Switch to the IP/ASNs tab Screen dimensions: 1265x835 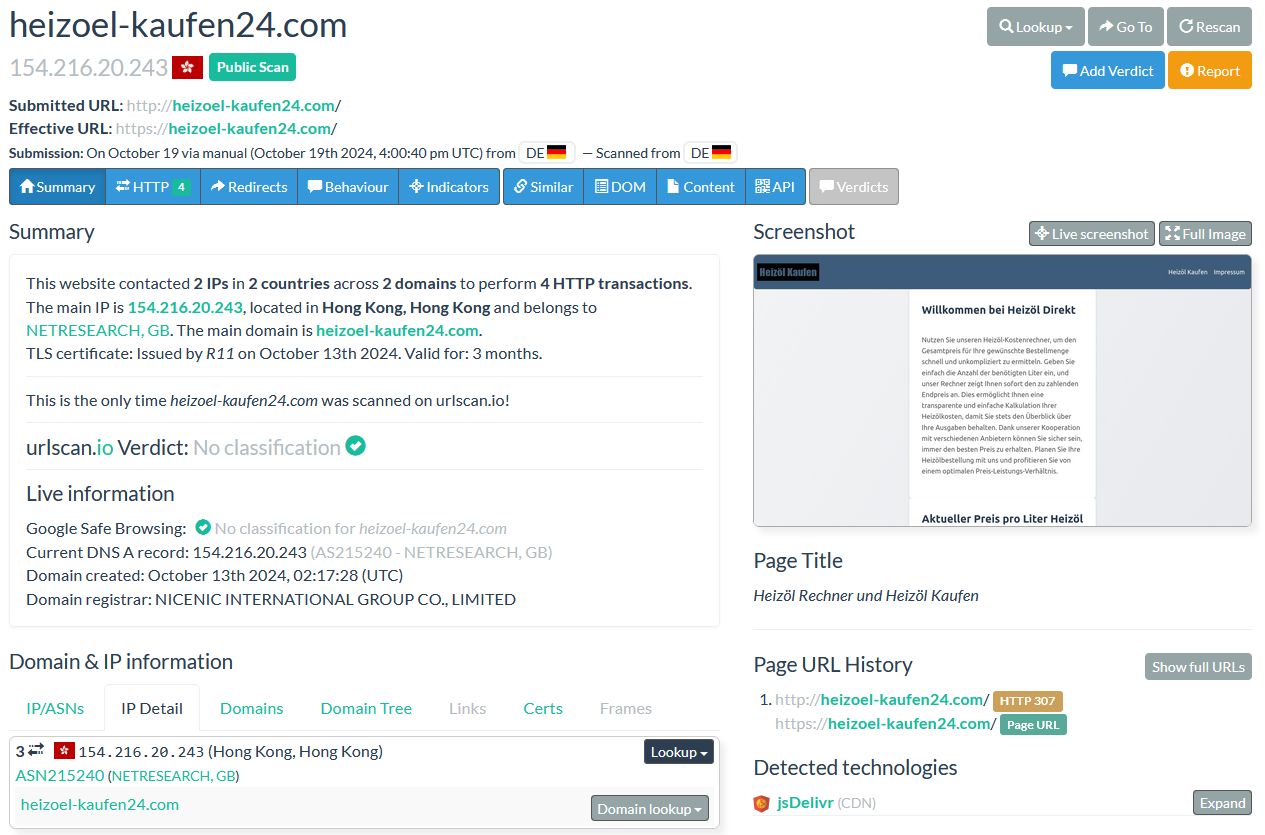(55, 708)
